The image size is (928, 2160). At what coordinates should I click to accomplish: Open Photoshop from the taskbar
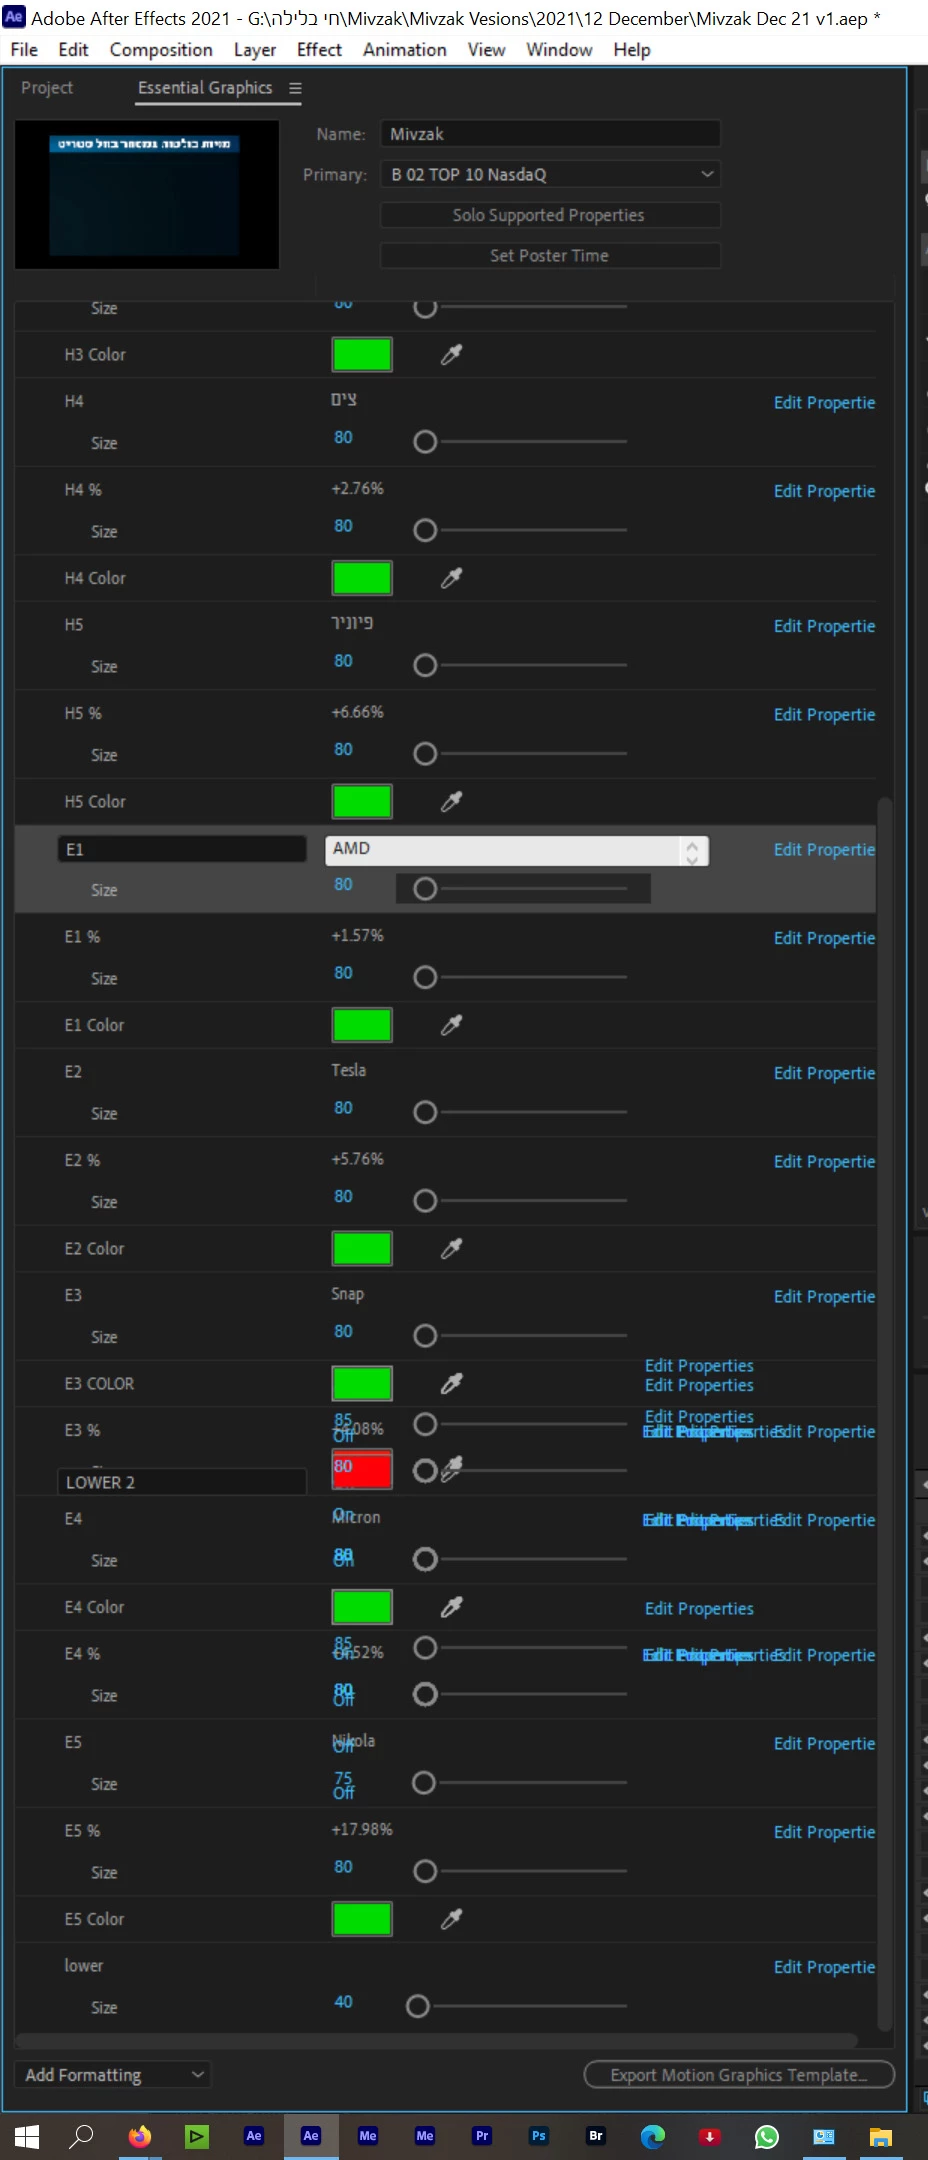click(539, 2136)
